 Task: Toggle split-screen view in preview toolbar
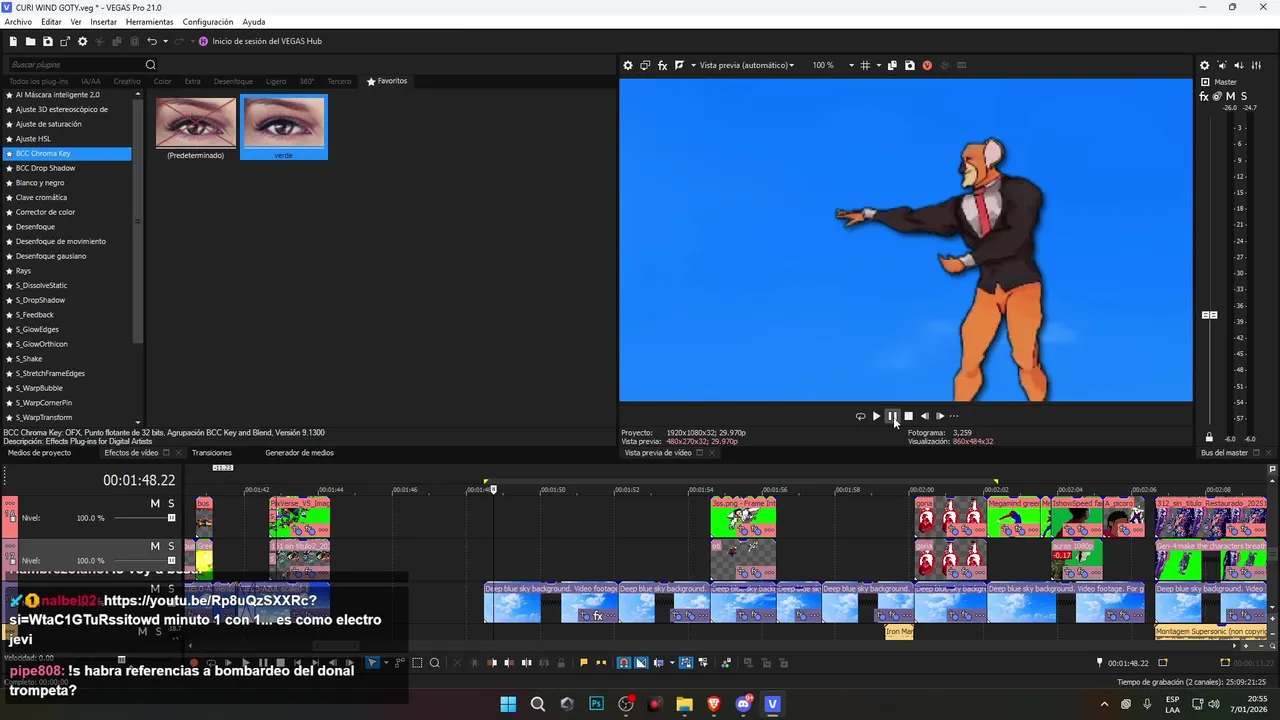point(680,65)
